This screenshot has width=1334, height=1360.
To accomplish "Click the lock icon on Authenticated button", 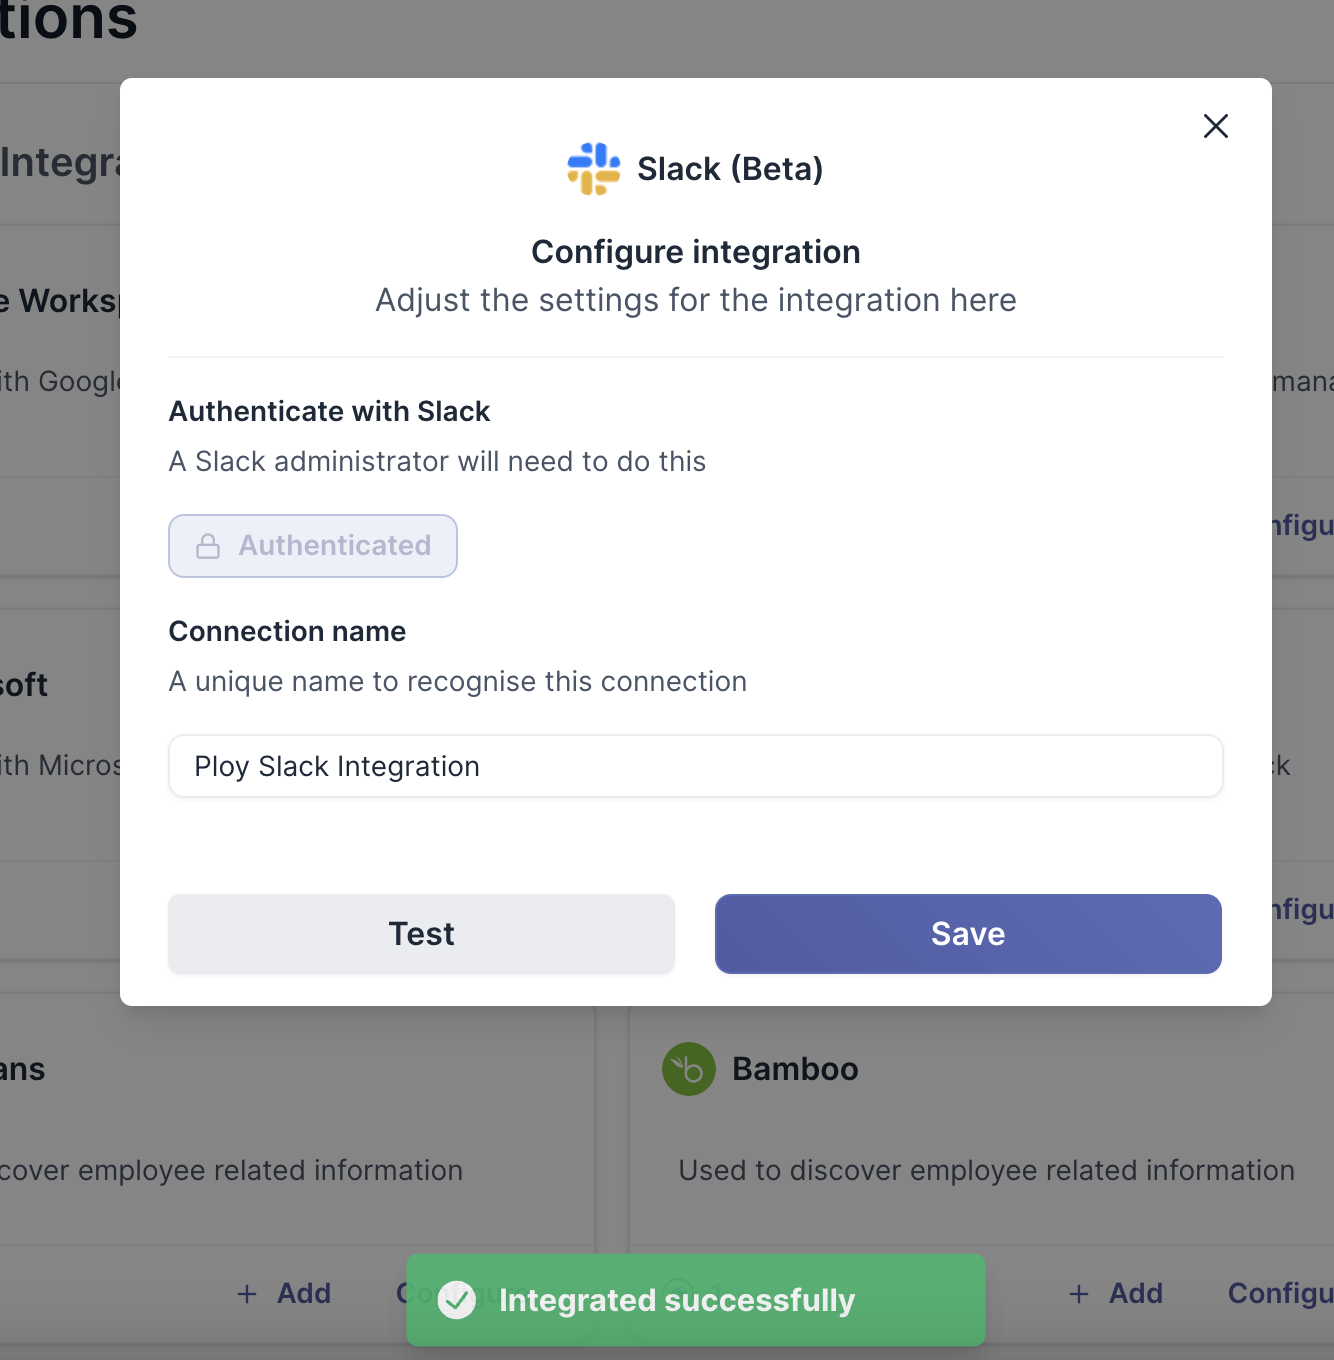I will click(x=208, y=546).
